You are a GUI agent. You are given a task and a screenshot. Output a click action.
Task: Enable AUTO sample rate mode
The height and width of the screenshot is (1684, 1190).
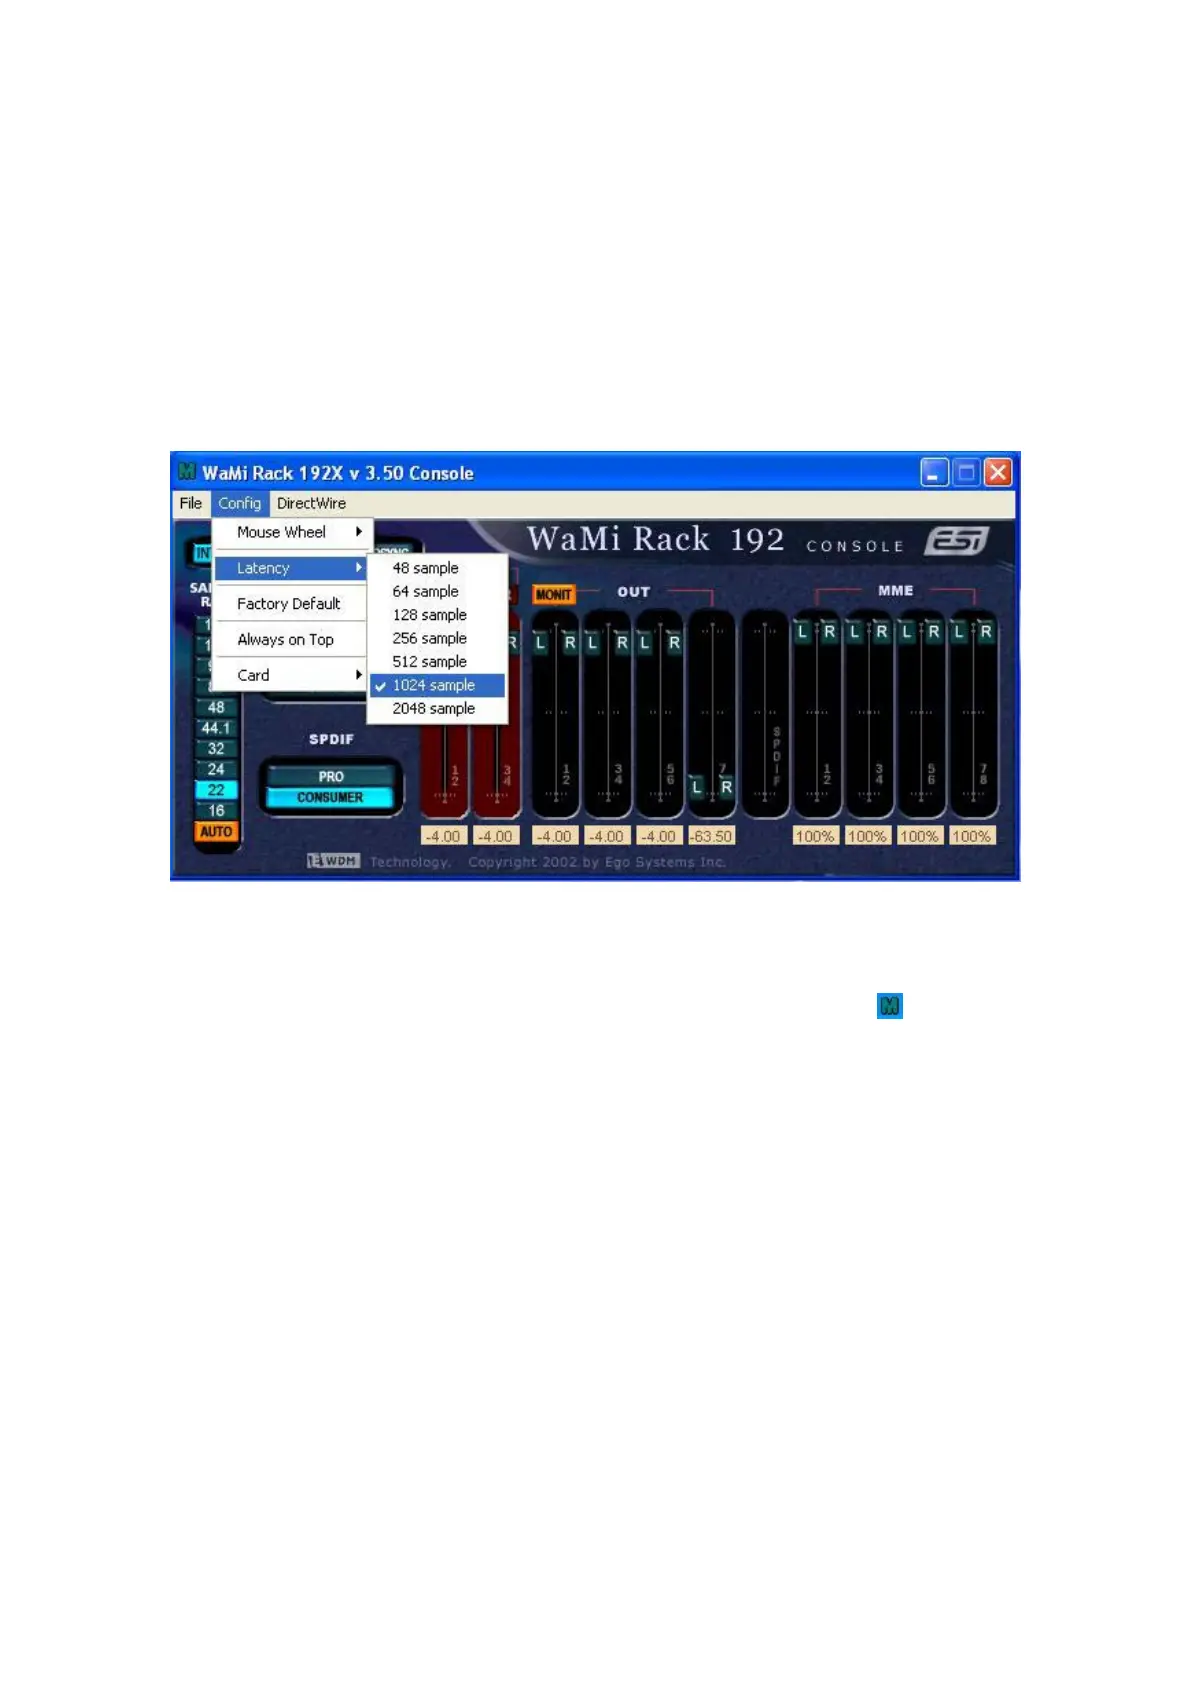click(216, 832)
